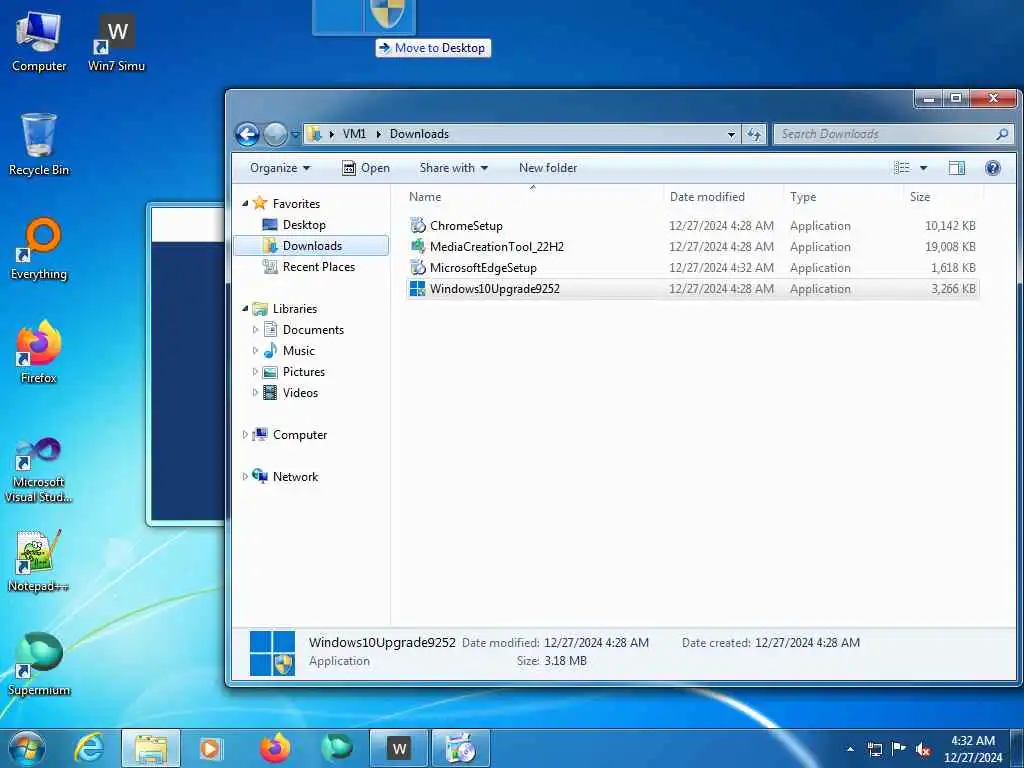Select Downloads under Favorites
The image size is (1024, 768).
[x=311, y=246]
